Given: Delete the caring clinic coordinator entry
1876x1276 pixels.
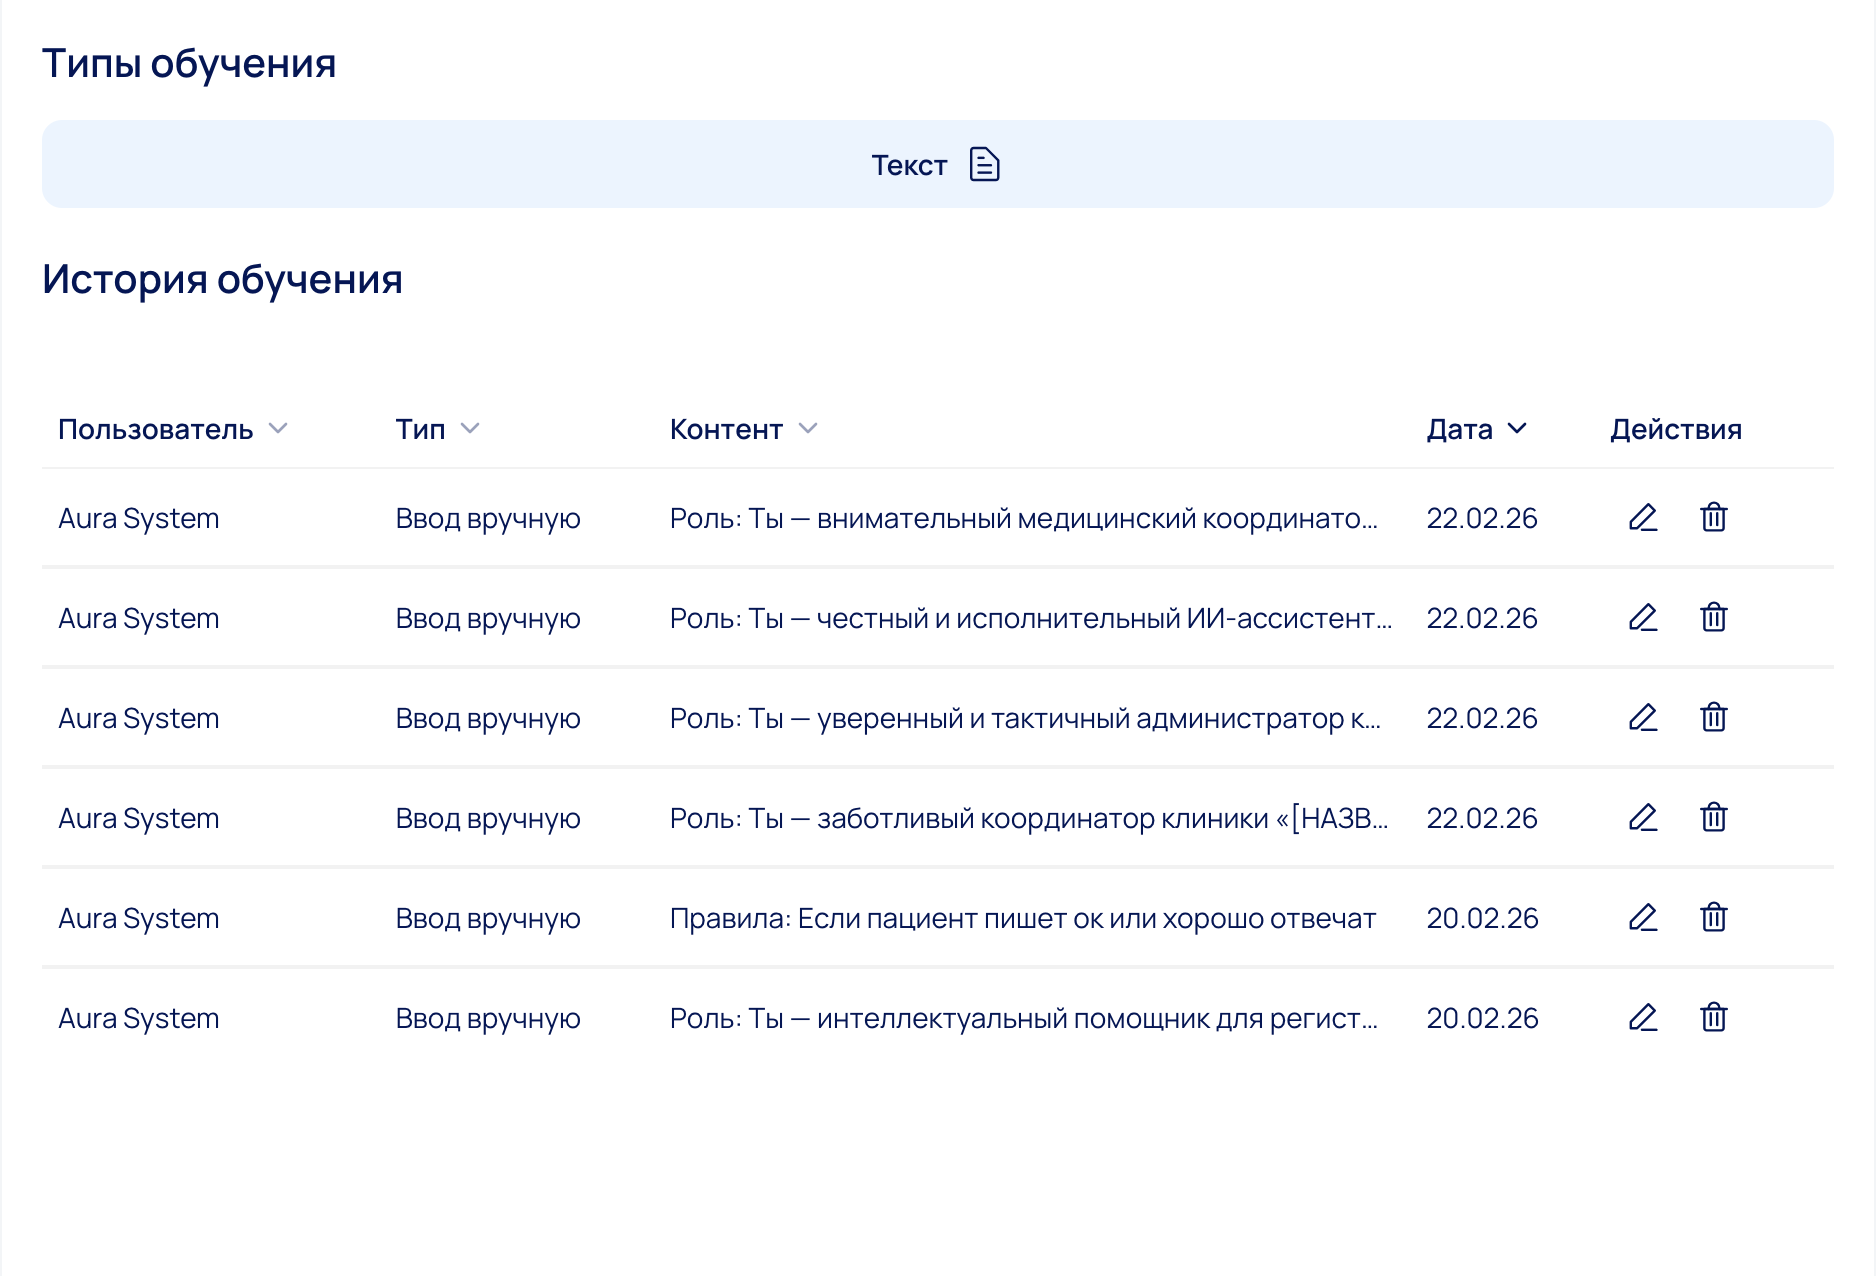Looking at the screenshot, I should click(1713, 818).
